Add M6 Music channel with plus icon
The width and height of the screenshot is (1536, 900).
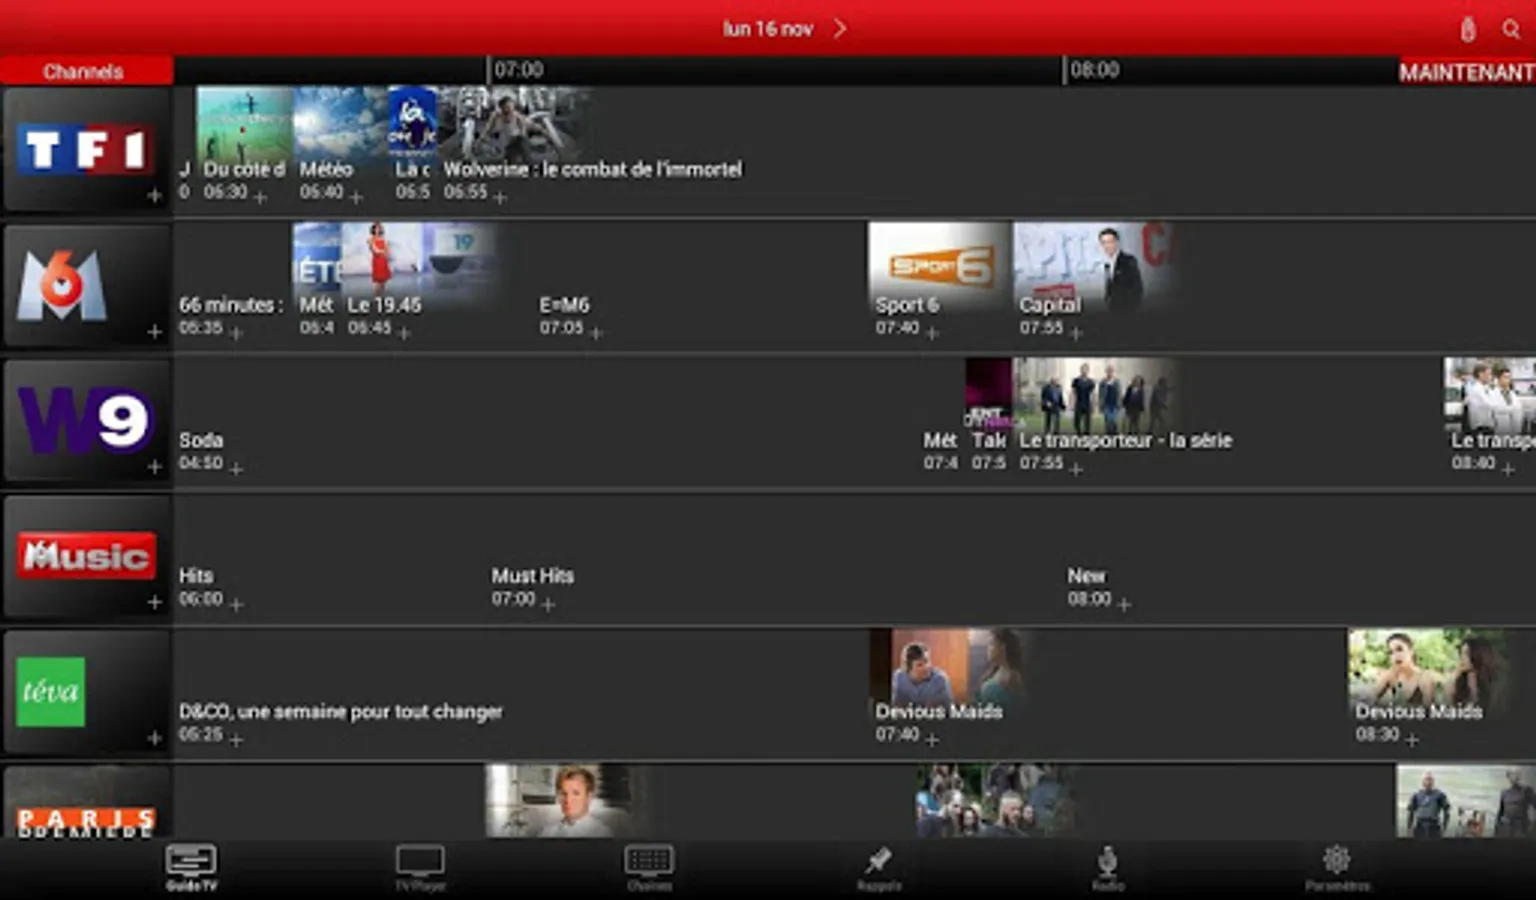click(154, 602)
